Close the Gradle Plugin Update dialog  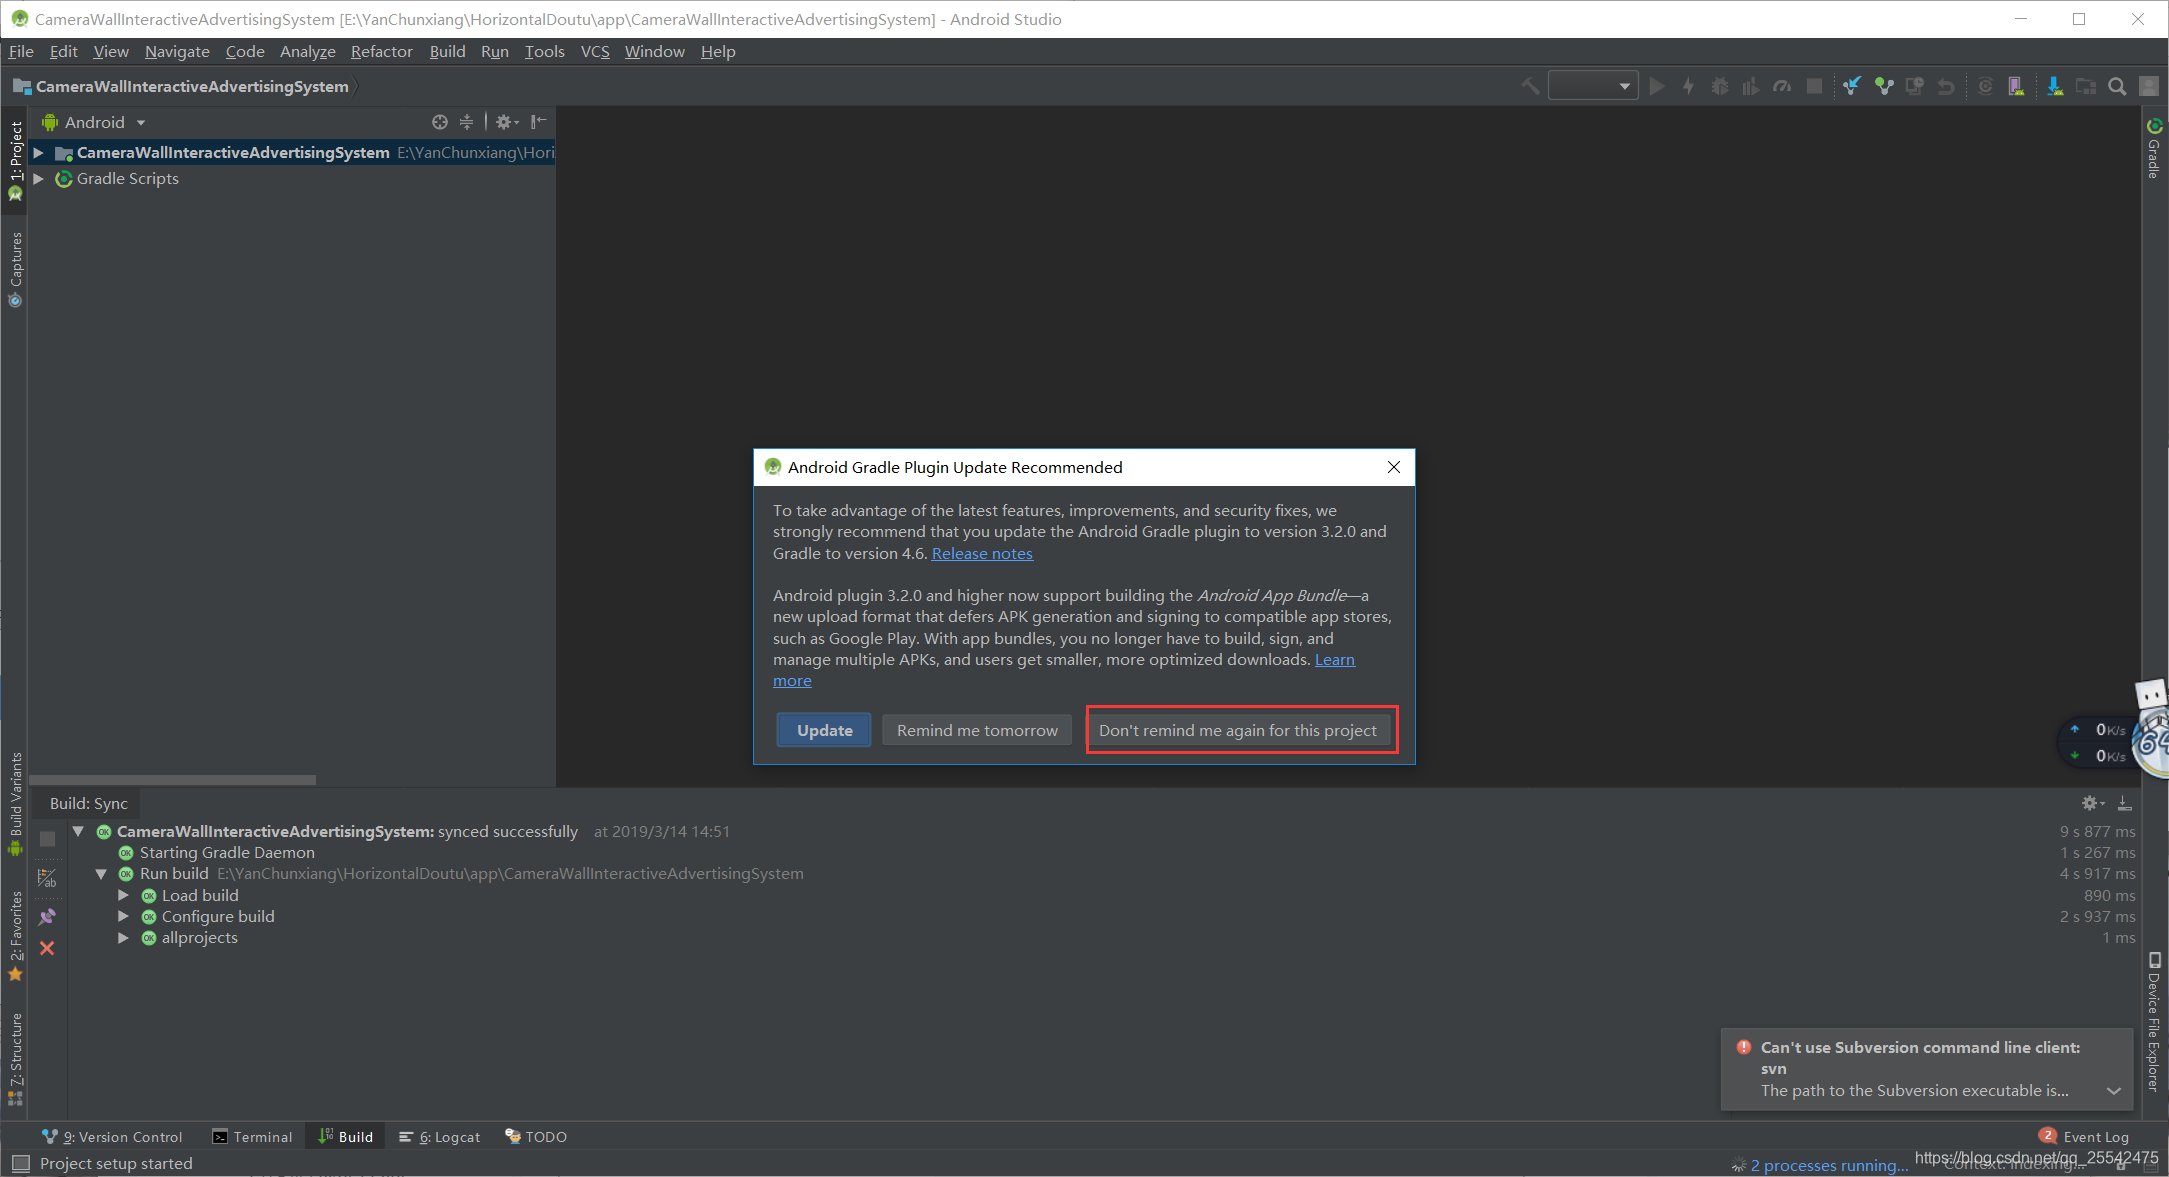[x=1393, y=467]
